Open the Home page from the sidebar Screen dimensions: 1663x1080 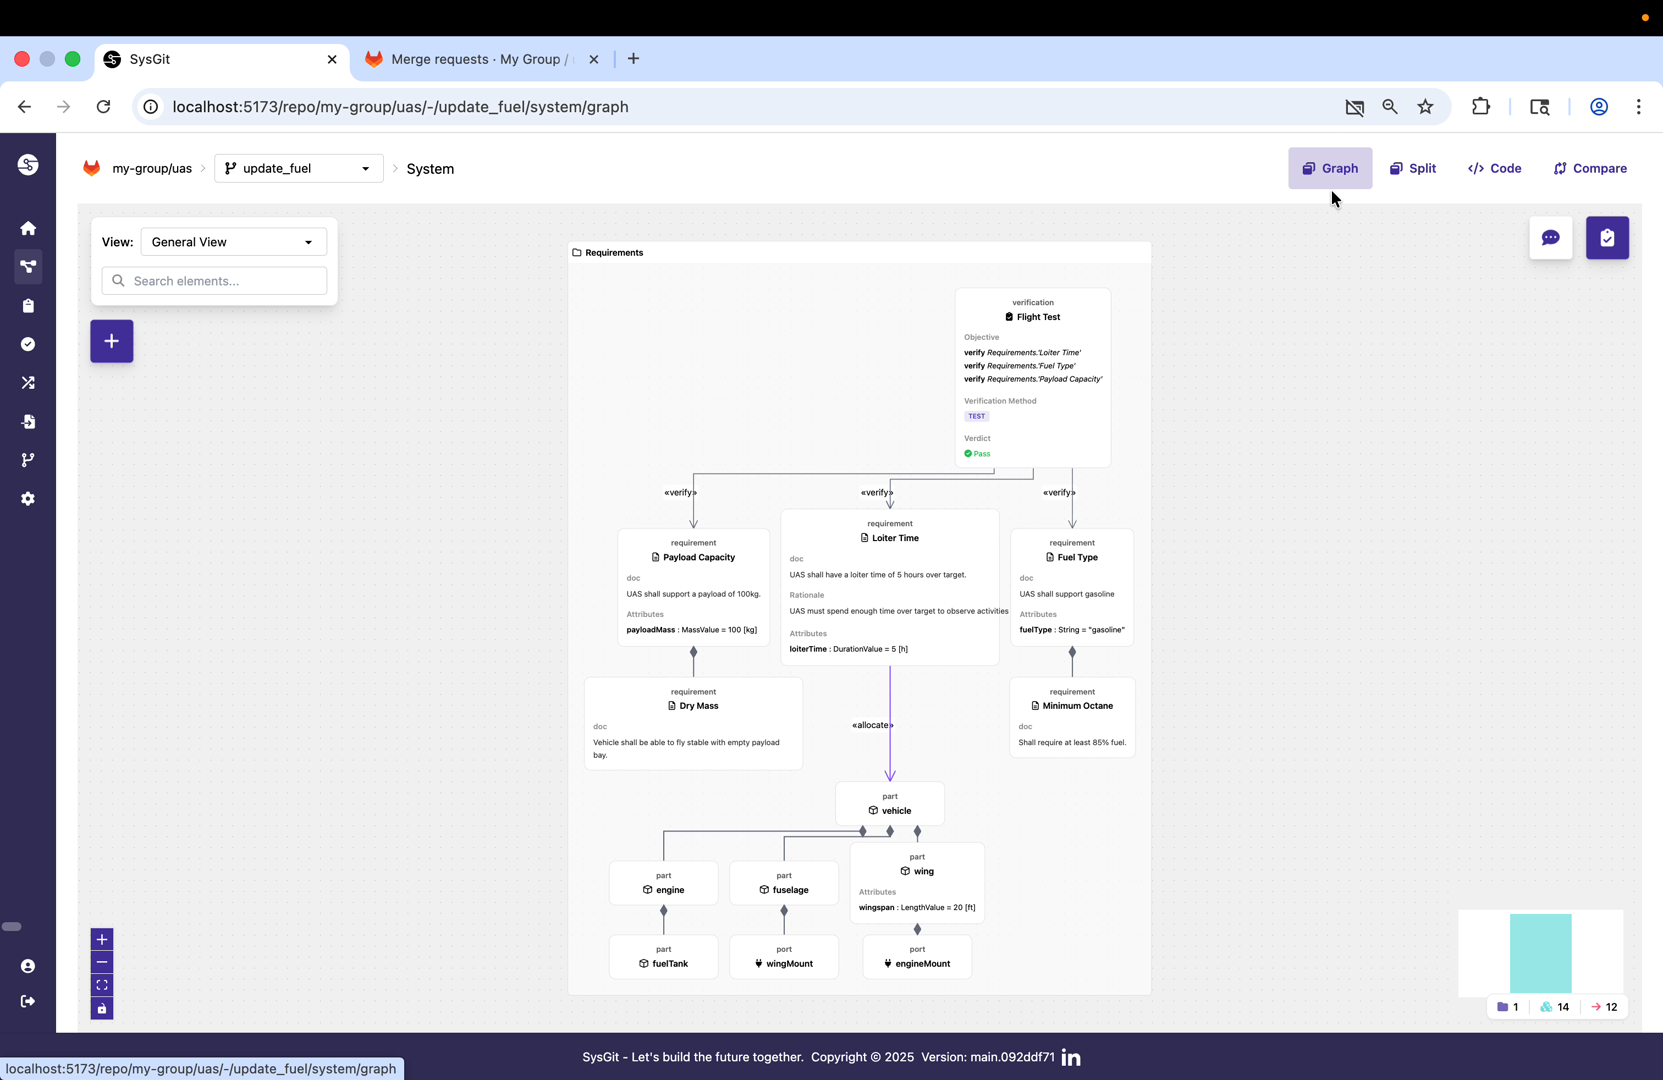28,228
